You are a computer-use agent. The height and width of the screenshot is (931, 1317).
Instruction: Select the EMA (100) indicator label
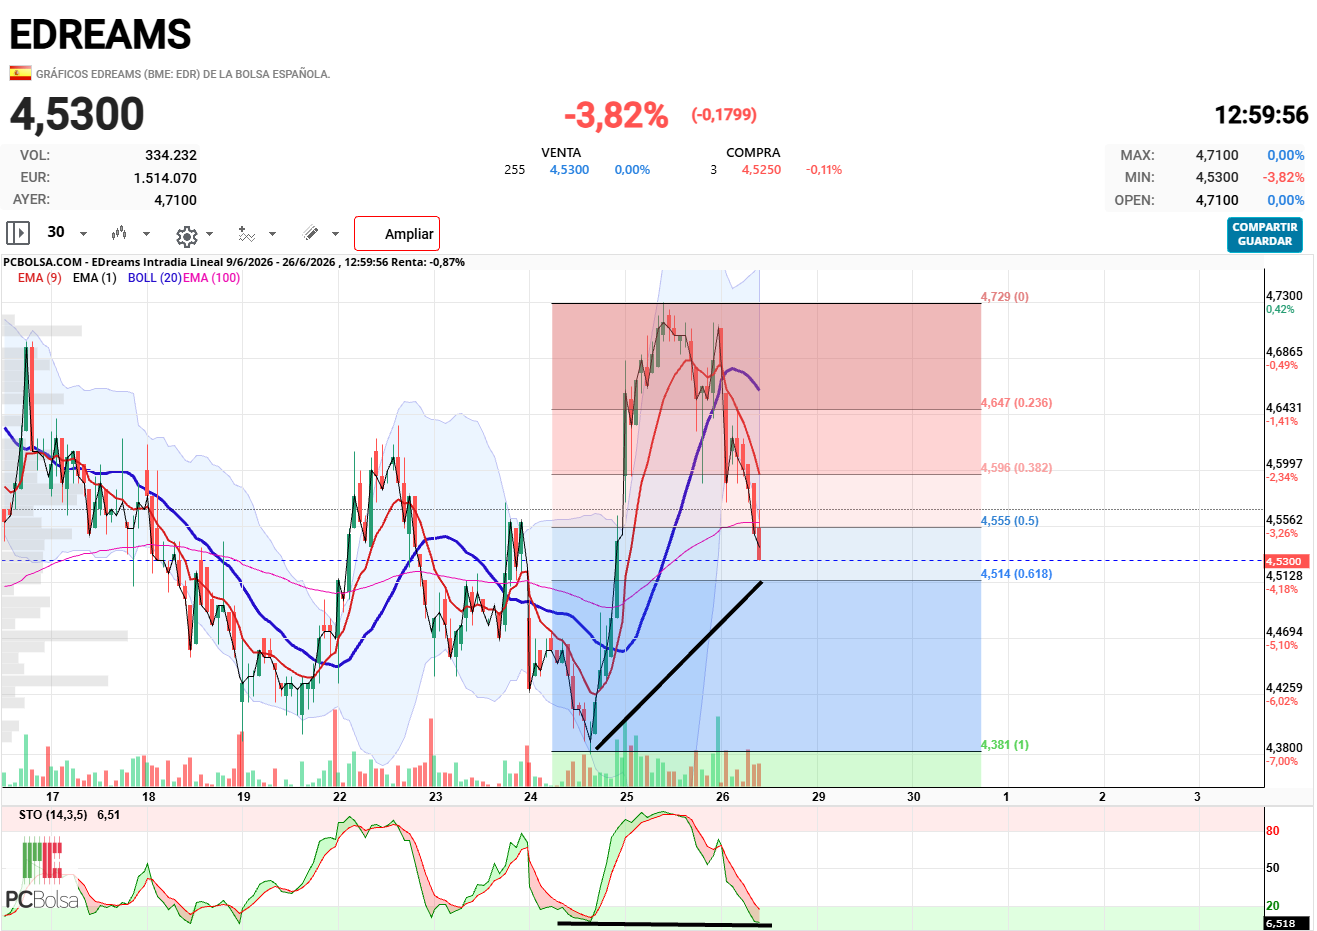point(211,278)
